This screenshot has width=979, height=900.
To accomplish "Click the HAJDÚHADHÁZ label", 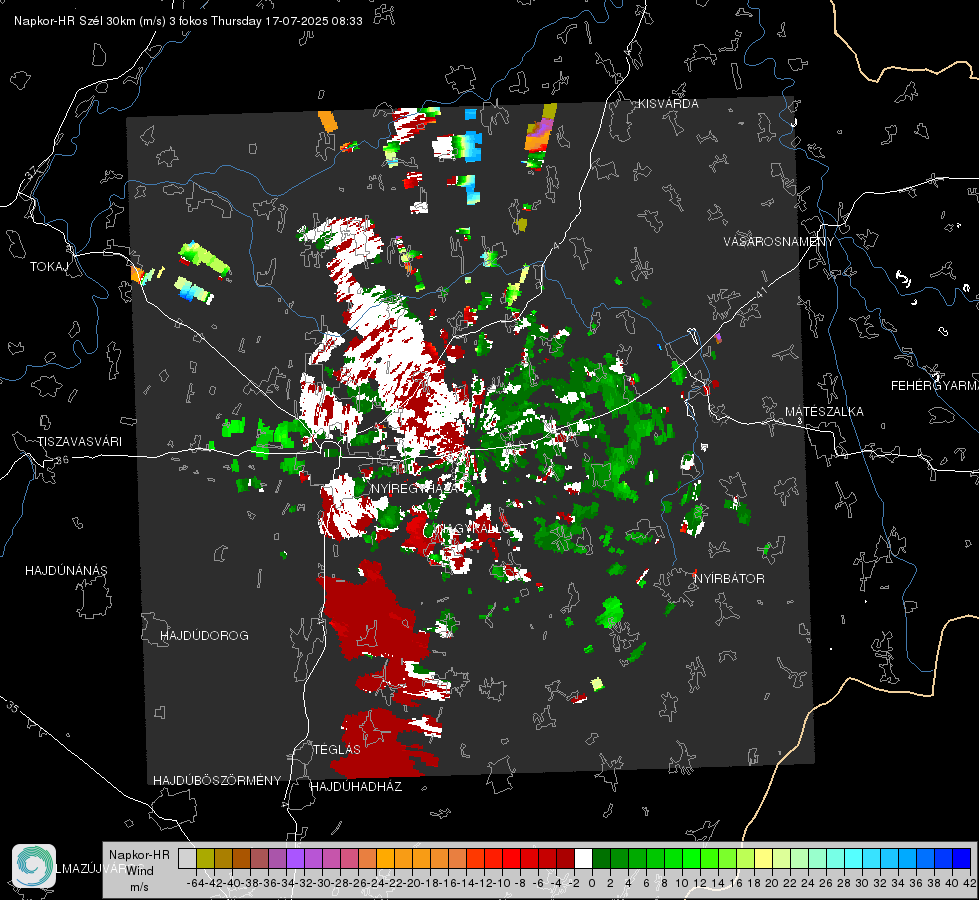I will coord(356,786).
